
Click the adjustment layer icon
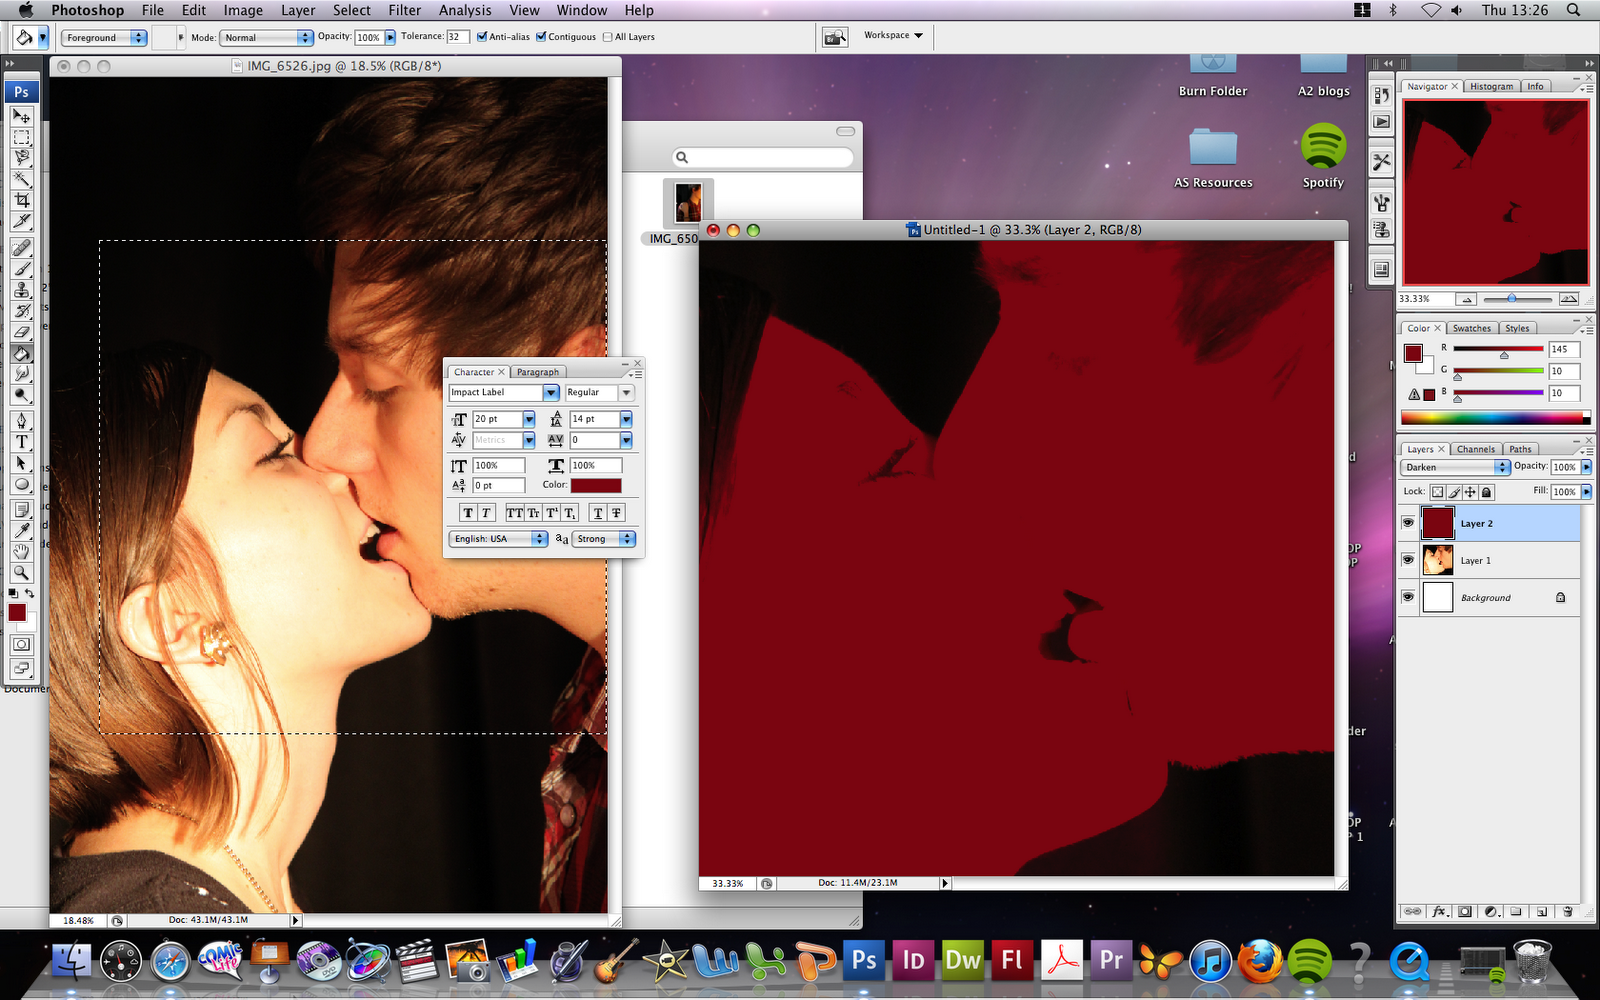point(1491,912)
